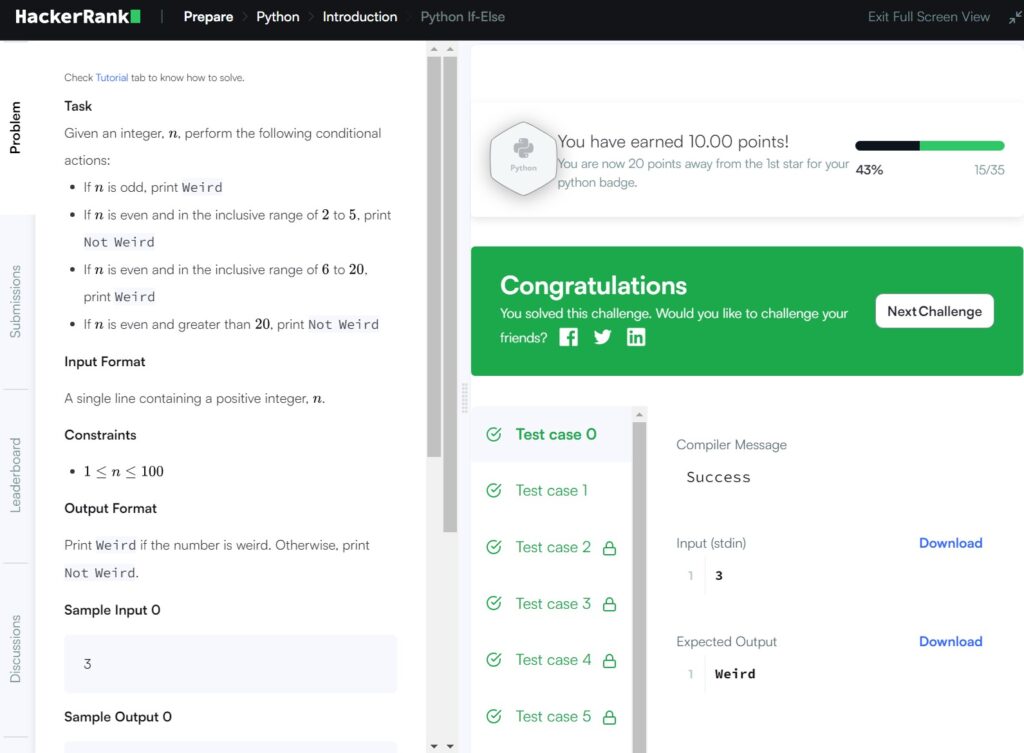Click the exit full screen arrows icon

click(x=1015, y=17)
